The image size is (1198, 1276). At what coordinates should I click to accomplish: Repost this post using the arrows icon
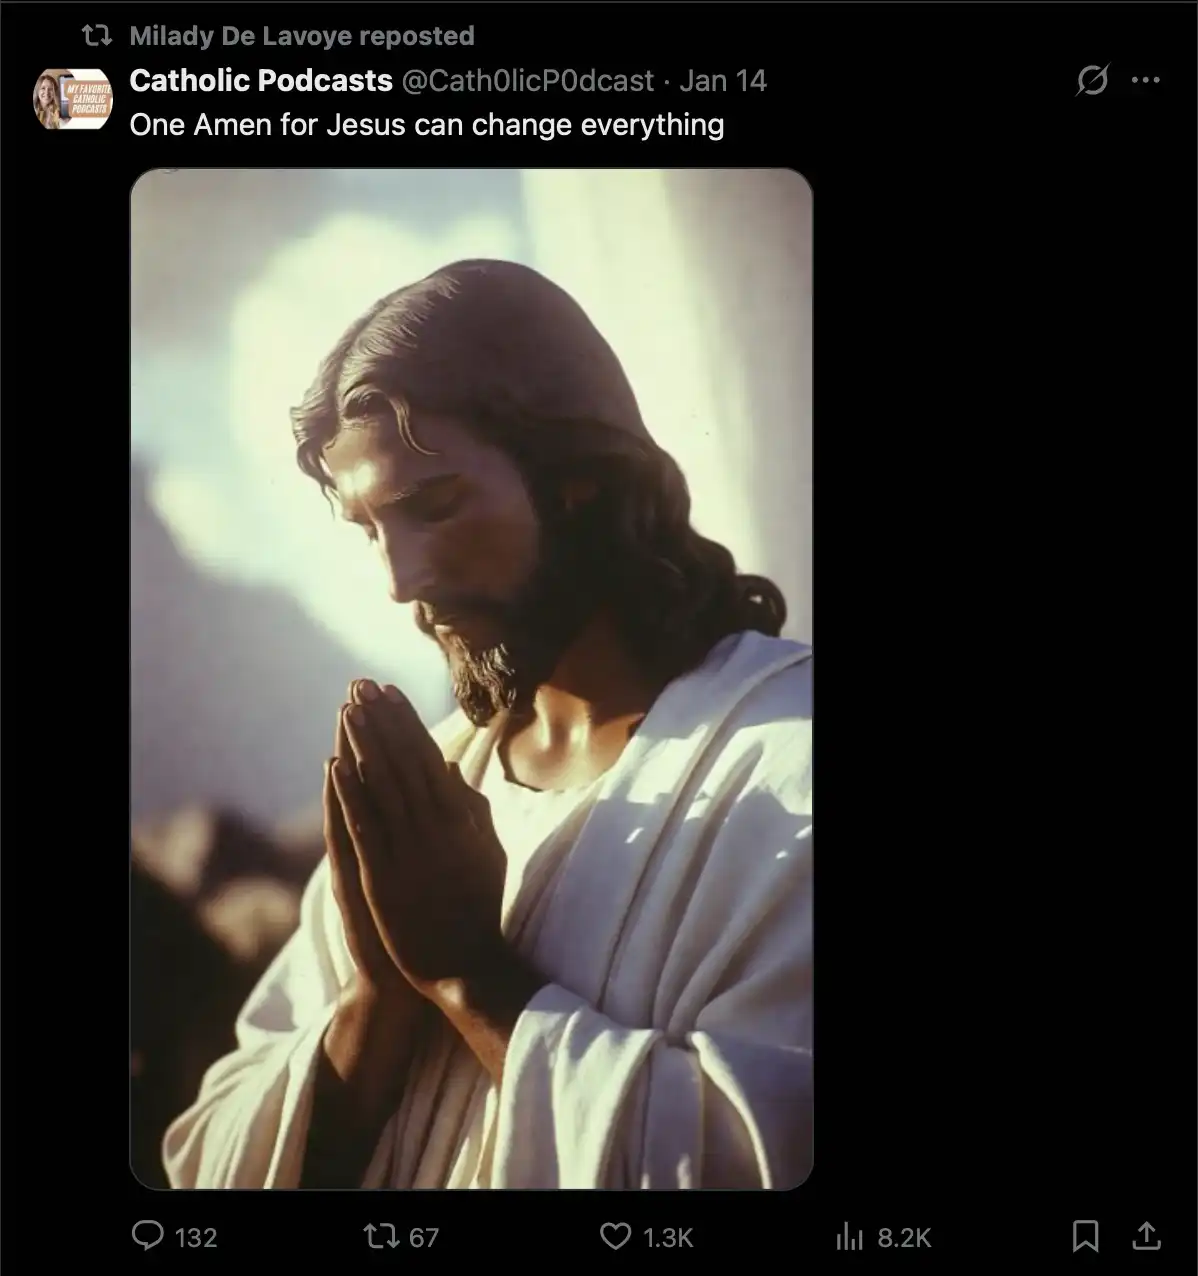pyautogui.click(x=380, y=1237)
